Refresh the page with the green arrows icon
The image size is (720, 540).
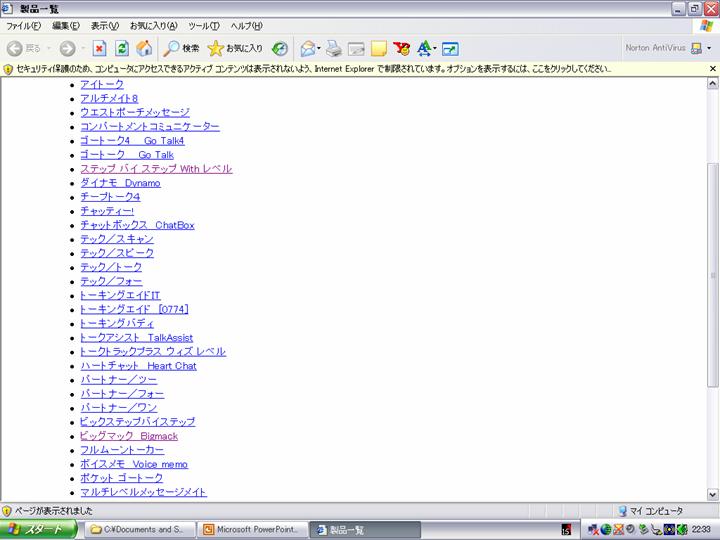coord(122,48)
